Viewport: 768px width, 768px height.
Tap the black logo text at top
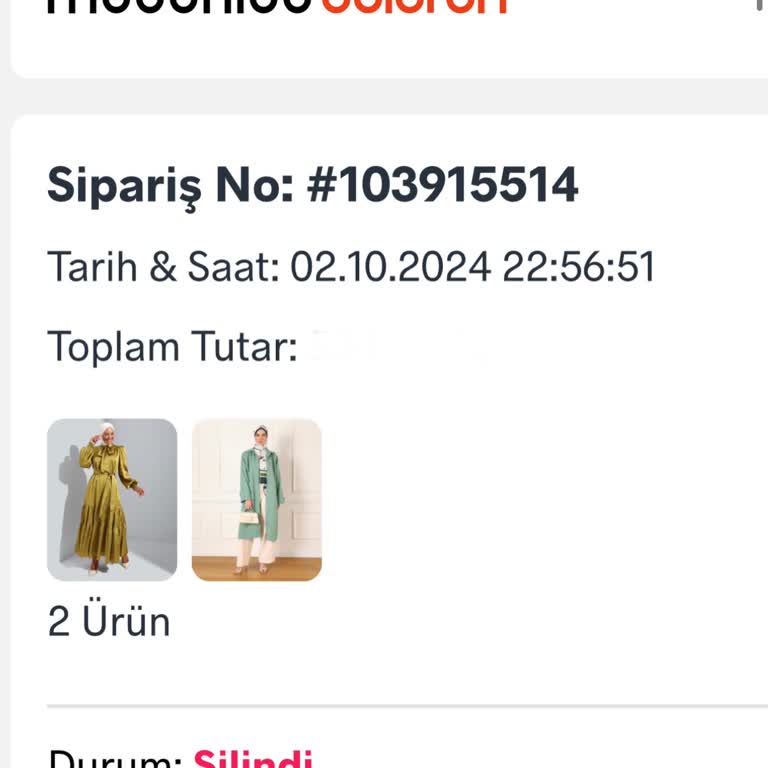180,5
